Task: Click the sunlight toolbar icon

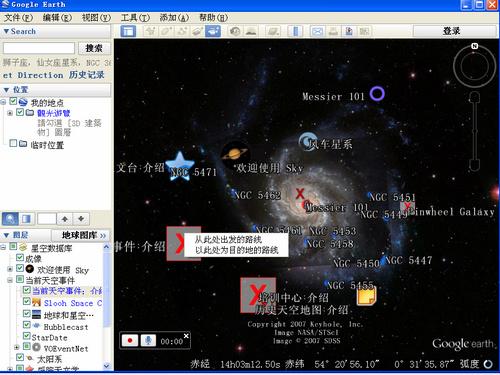Action: [x=251, y=31]
